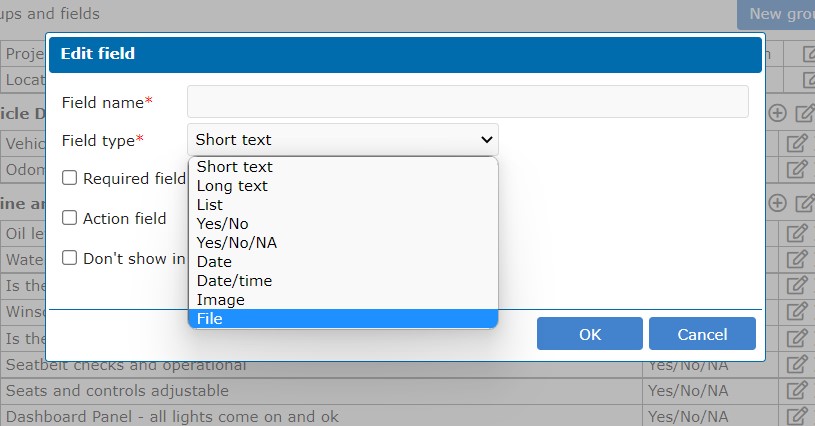
Task: Click the lower plus icon to add field
Action: pos(777,203)
